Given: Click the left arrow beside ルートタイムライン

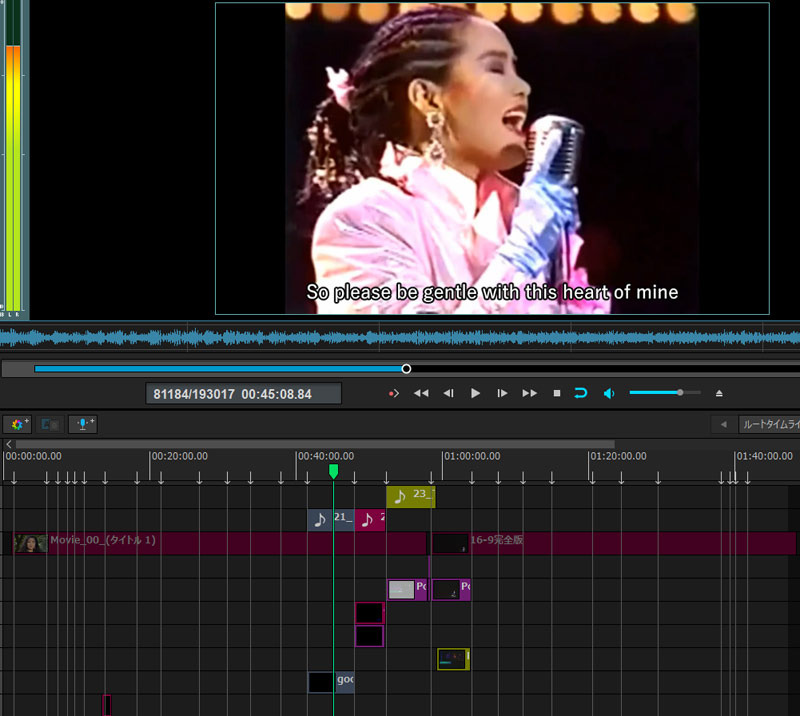Looking at the screenshot, I should click(723, 424).
